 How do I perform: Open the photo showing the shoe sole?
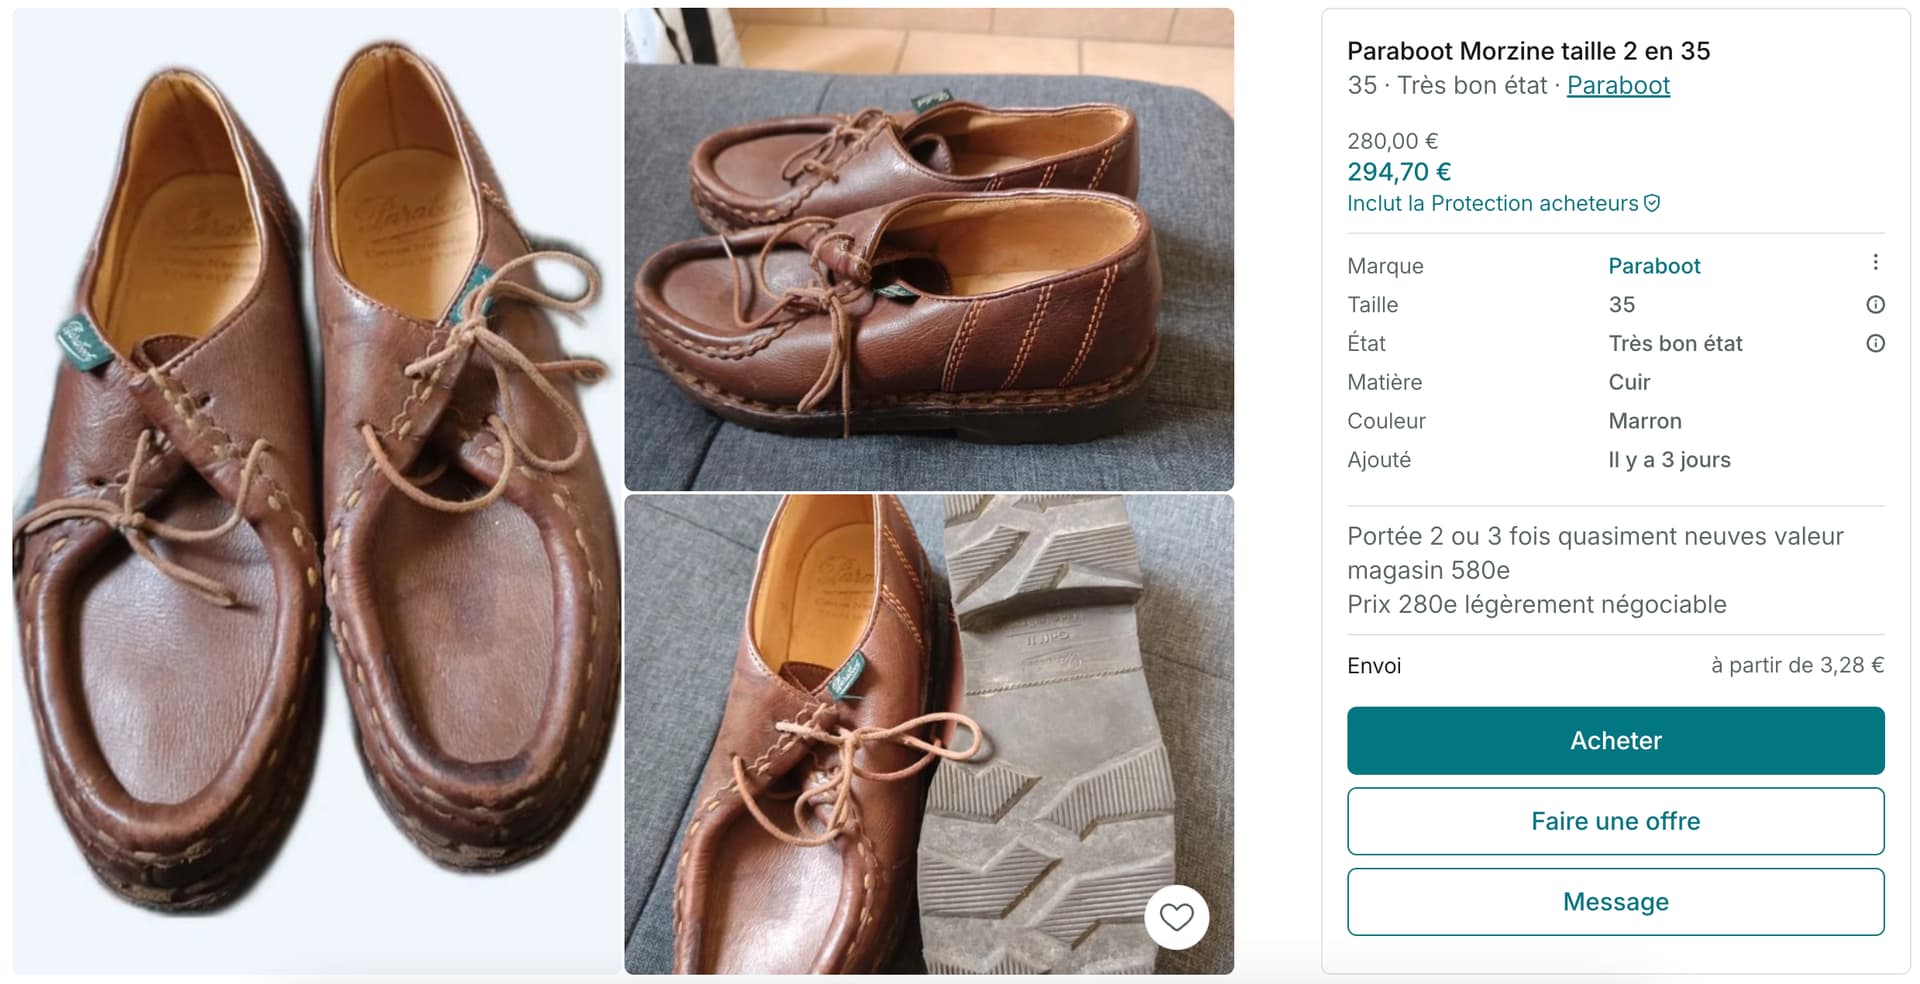point(928,734)
